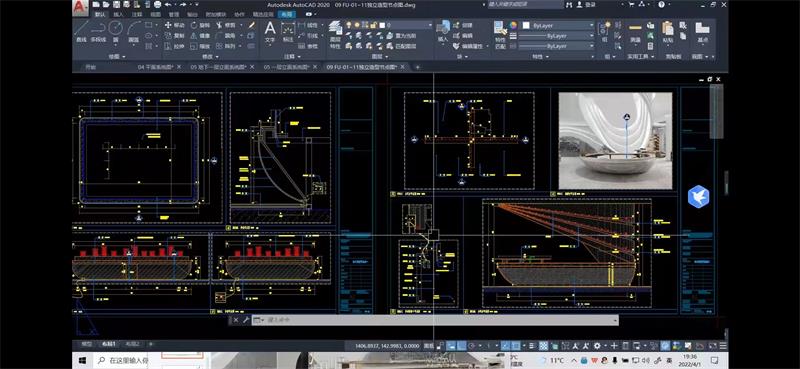800x369 pixels.
Task: Click the Text (文字) tool
Action: (x=270, y=31)
